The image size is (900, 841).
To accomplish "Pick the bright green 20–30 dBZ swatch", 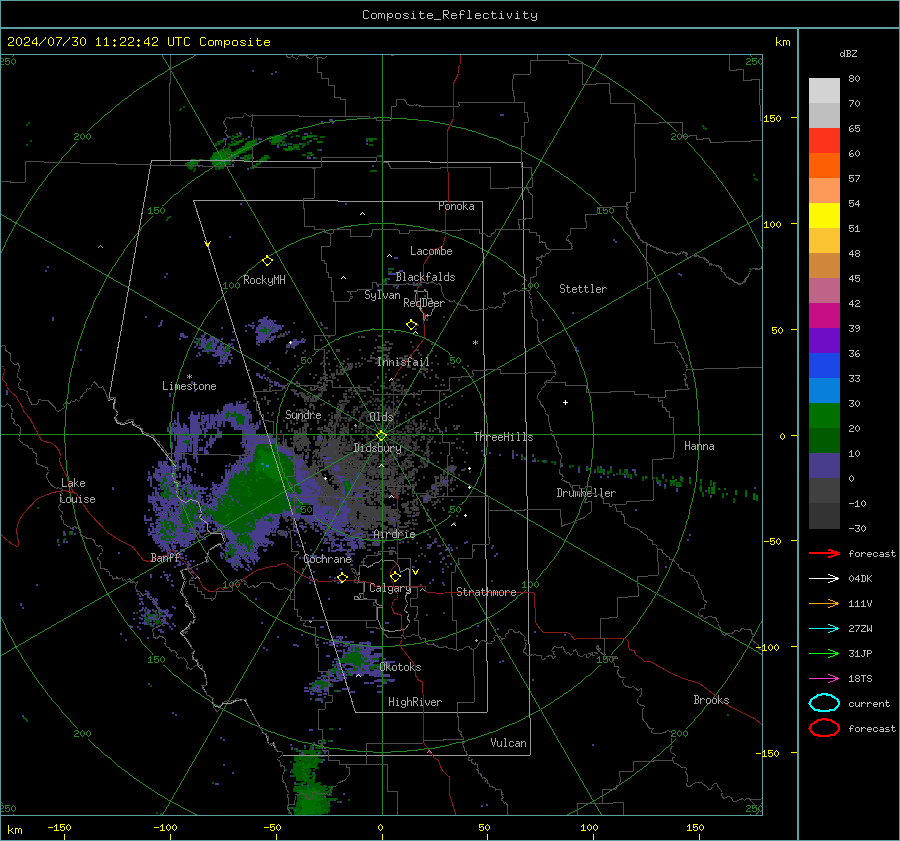I will point(824,416).
